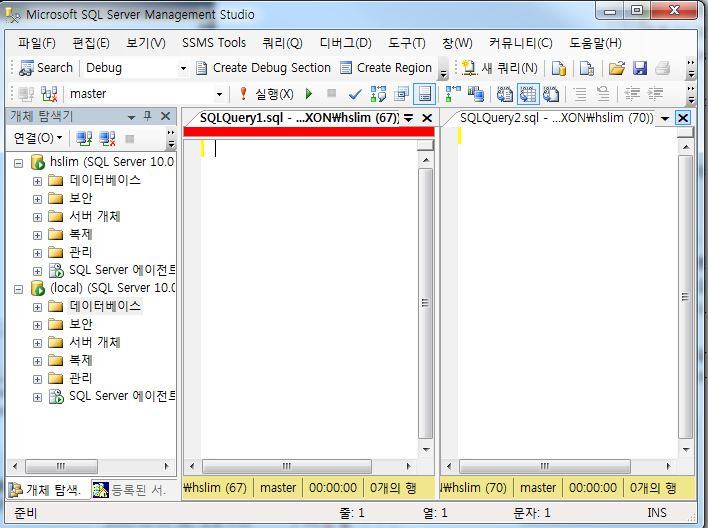Click Uncomment selected lines icon
Viewport: 708px width, 528px height.
point(603,94)
